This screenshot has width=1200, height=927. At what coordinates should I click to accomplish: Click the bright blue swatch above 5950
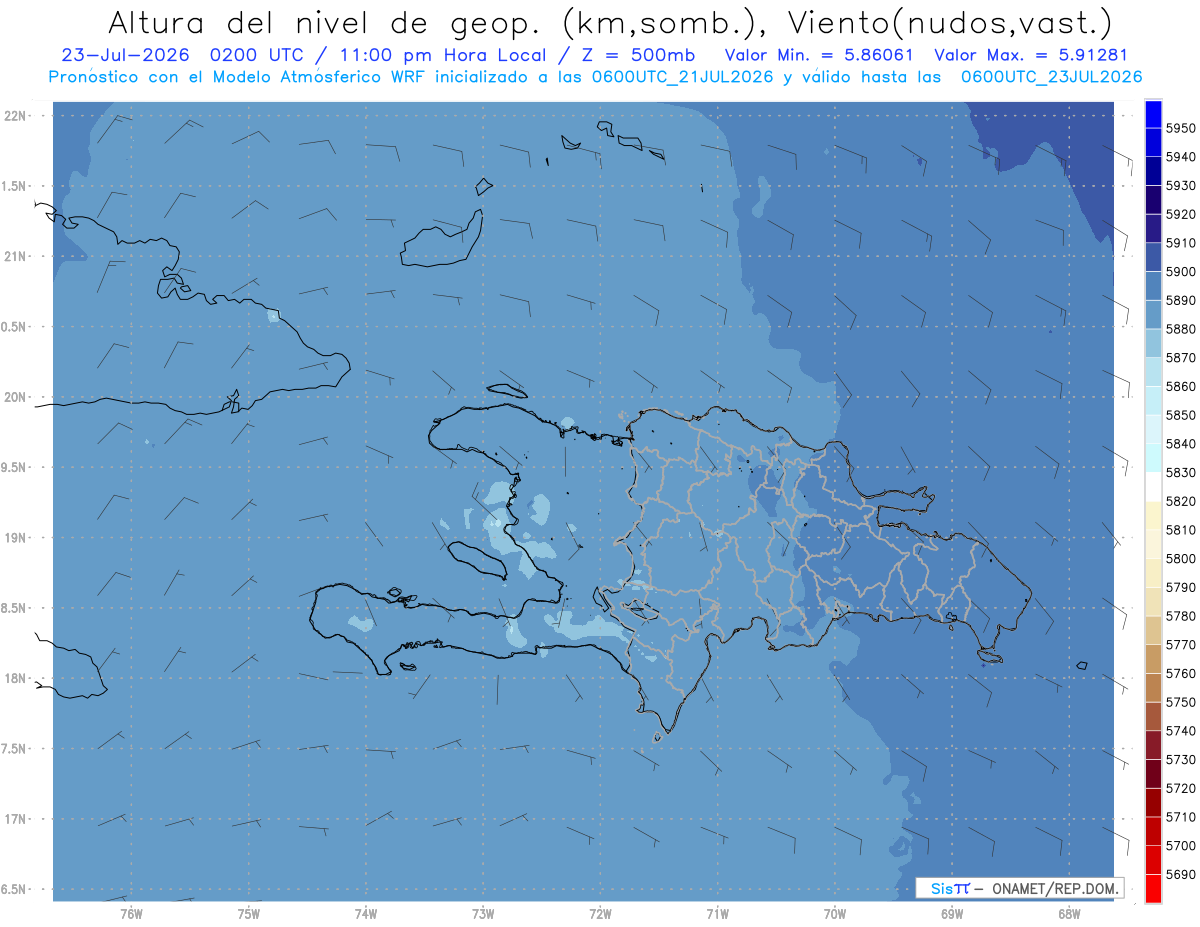[1152, 112]
